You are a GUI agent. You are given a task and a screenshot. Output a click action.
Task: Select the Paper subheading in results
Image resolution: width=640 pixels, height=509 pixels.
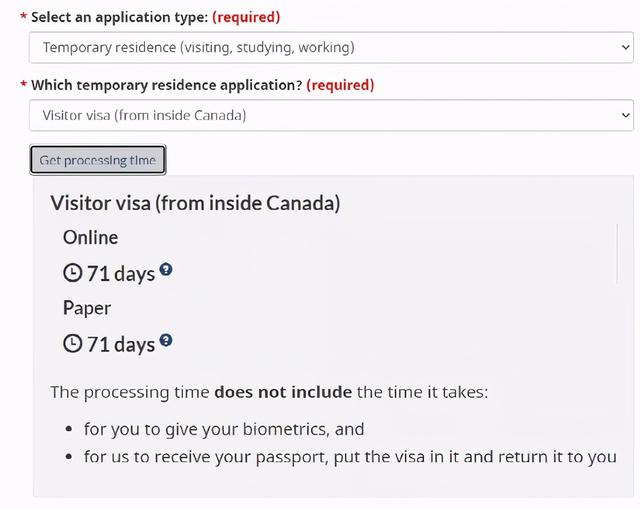click(87, 308)
